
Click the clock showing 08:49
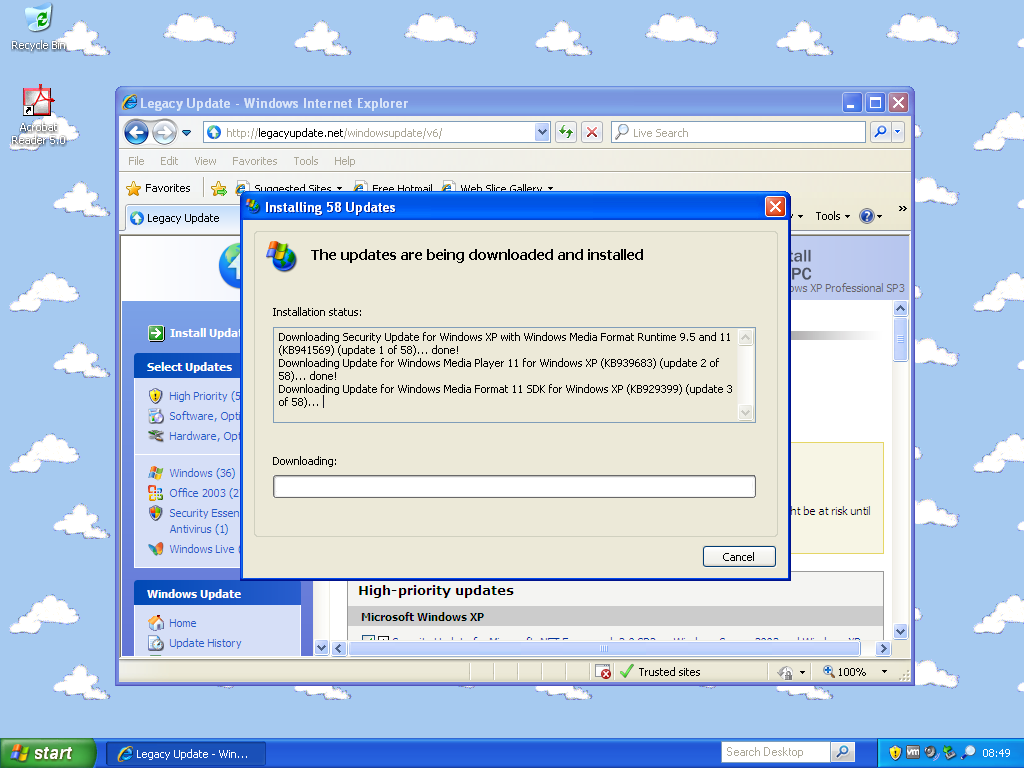tap(996, 753)
